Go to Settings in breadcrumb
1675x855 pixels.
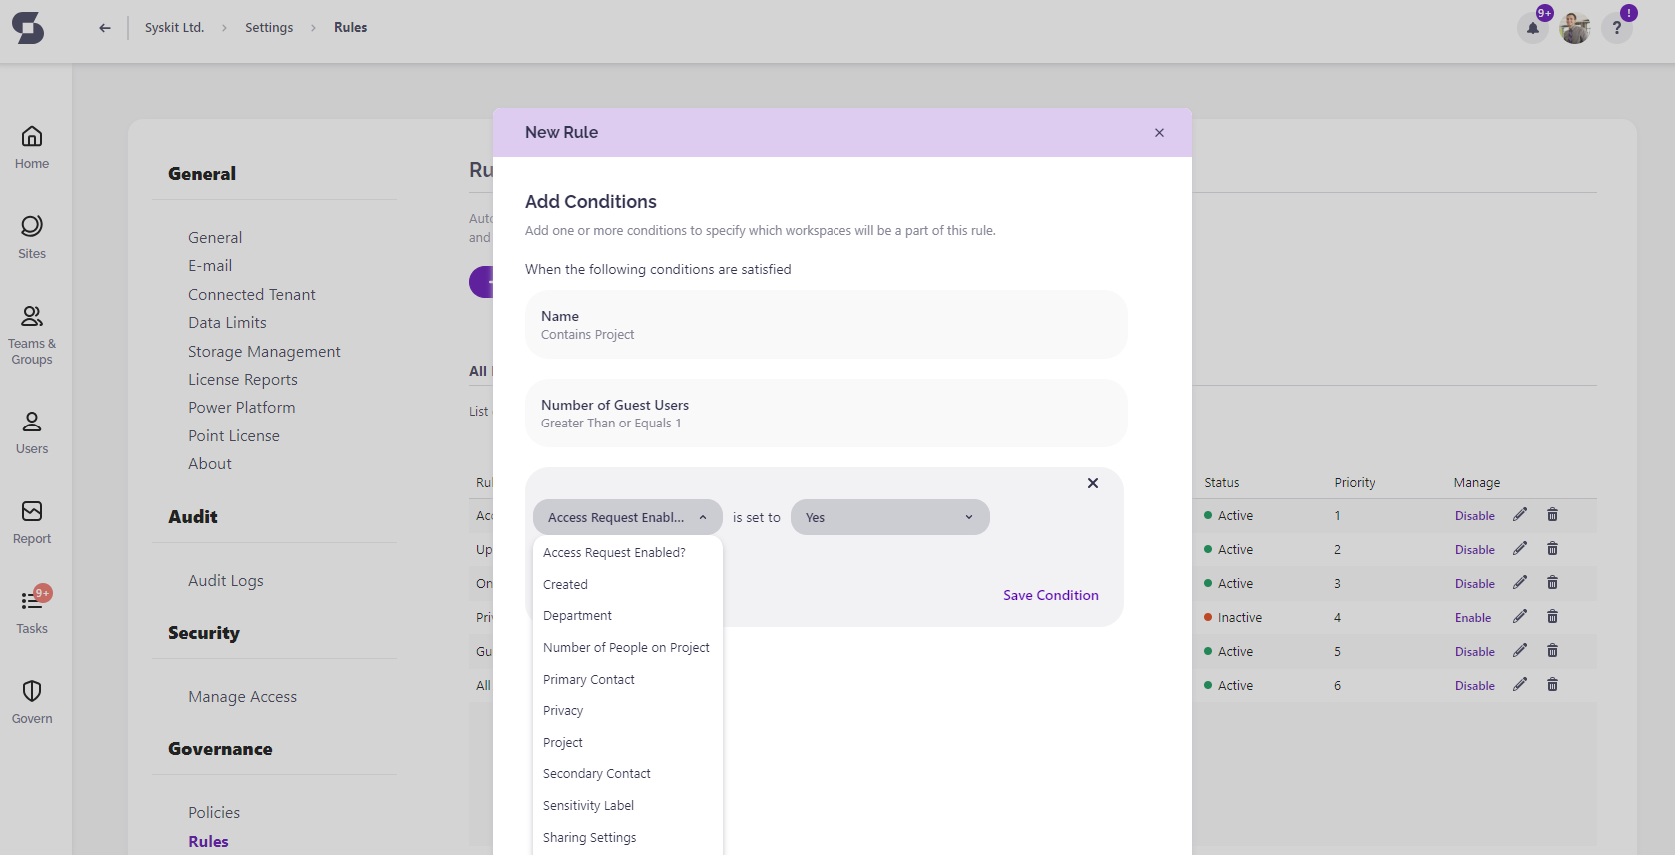[269, 28]
